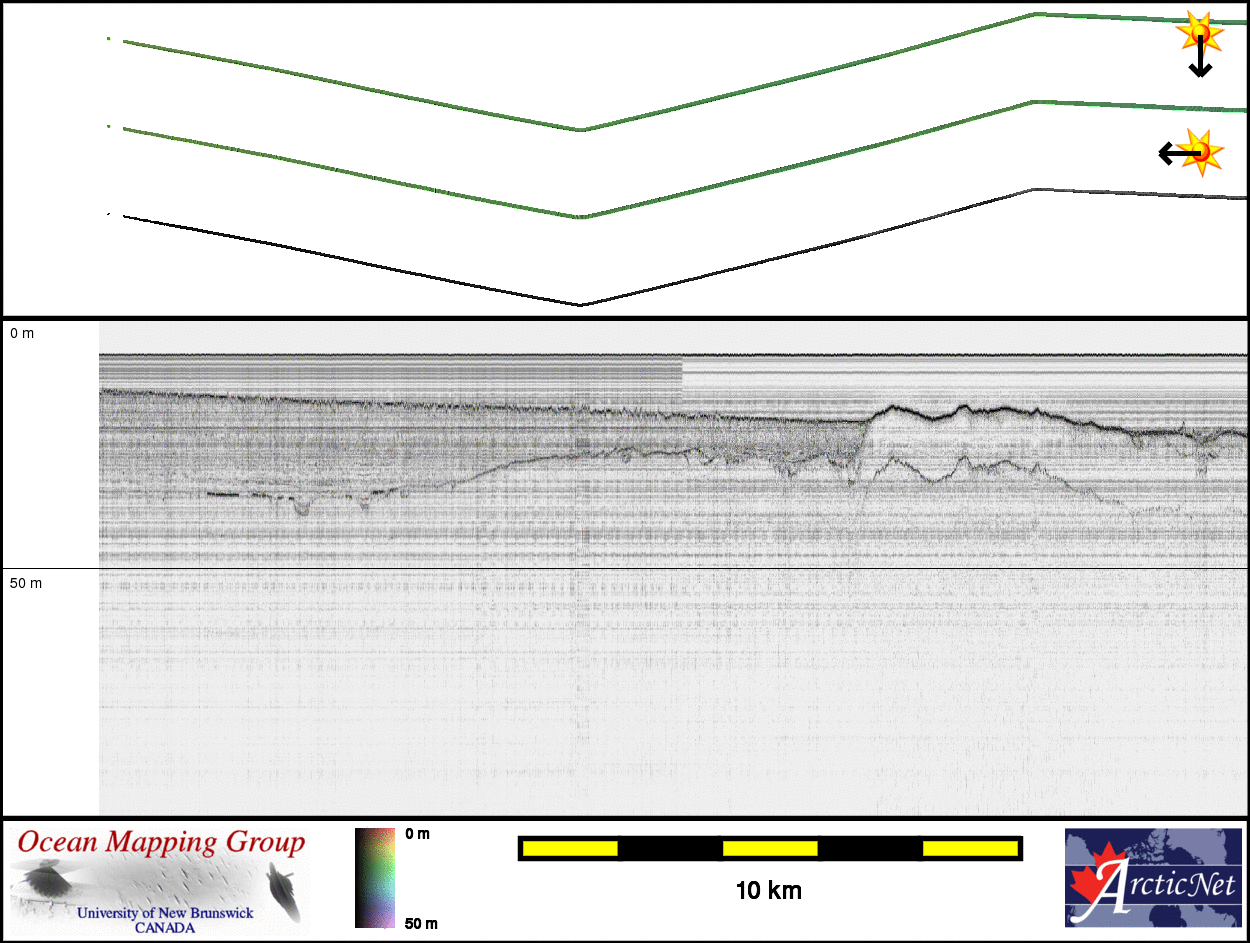This screenshot has width=1250, height=943.
Task: Open the ArcticNet logo
Action: pos(1154,877)
